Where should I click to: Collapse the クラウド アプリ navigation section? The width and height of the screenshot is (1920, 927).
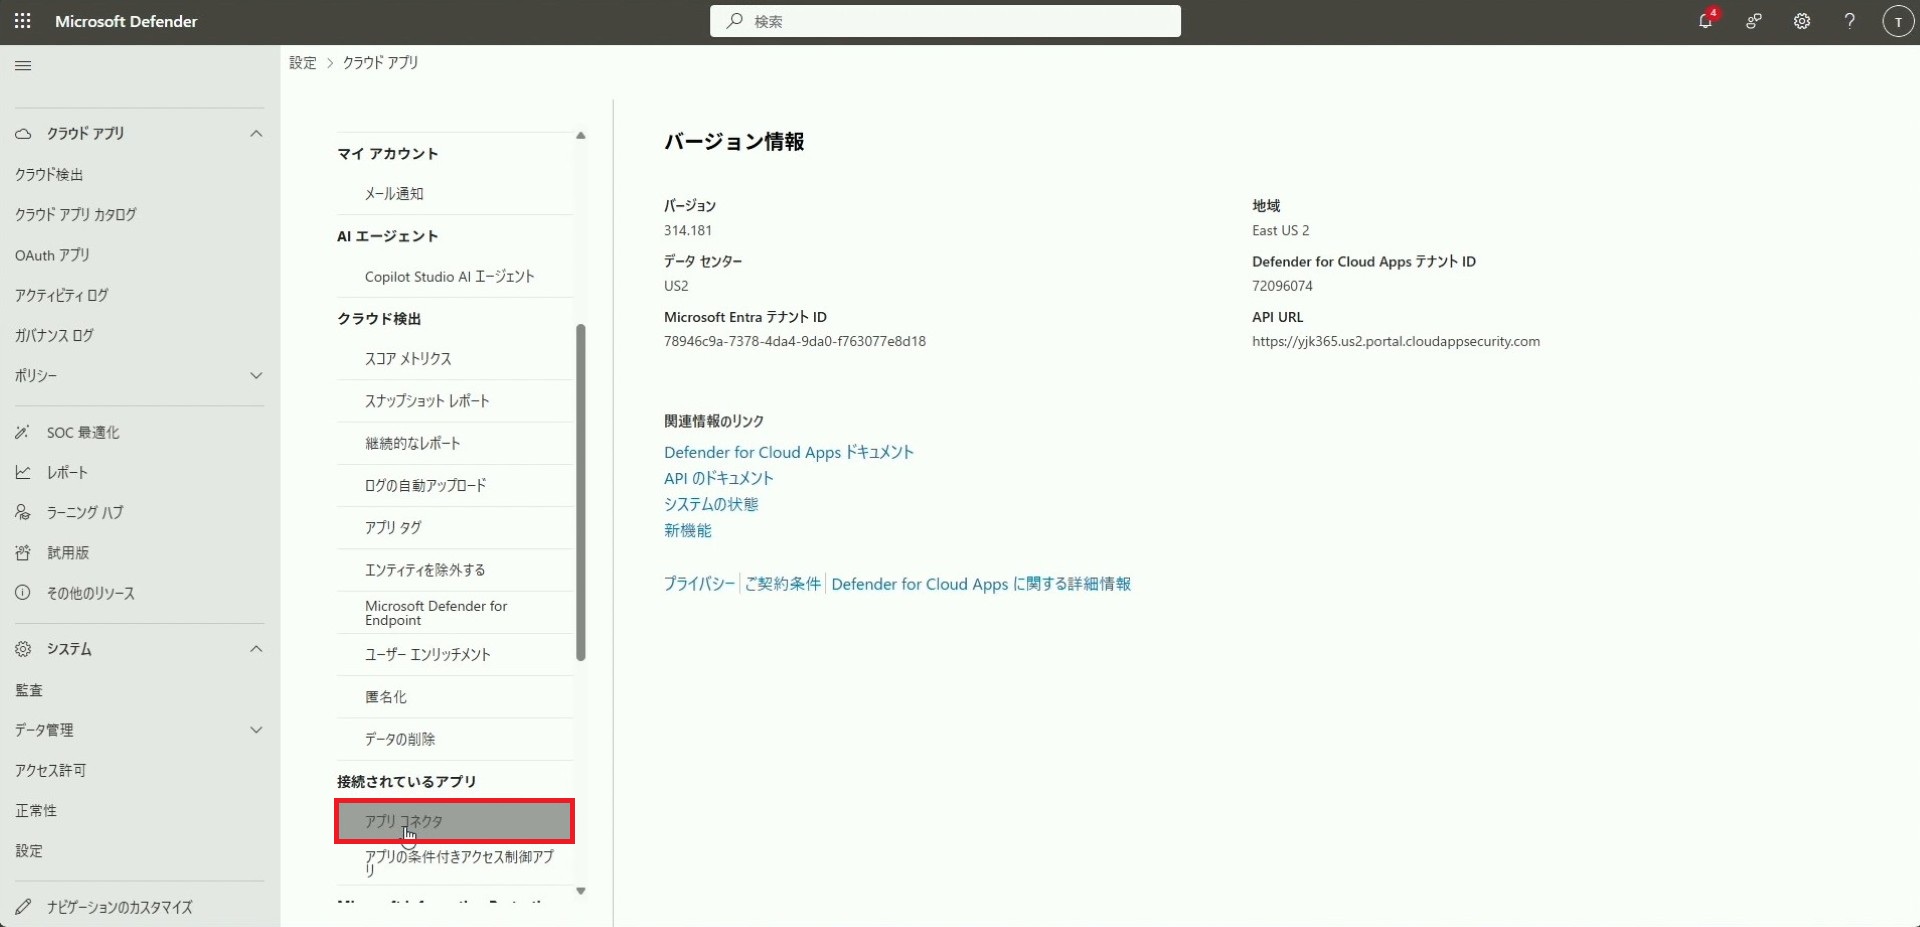pos(256,133)
